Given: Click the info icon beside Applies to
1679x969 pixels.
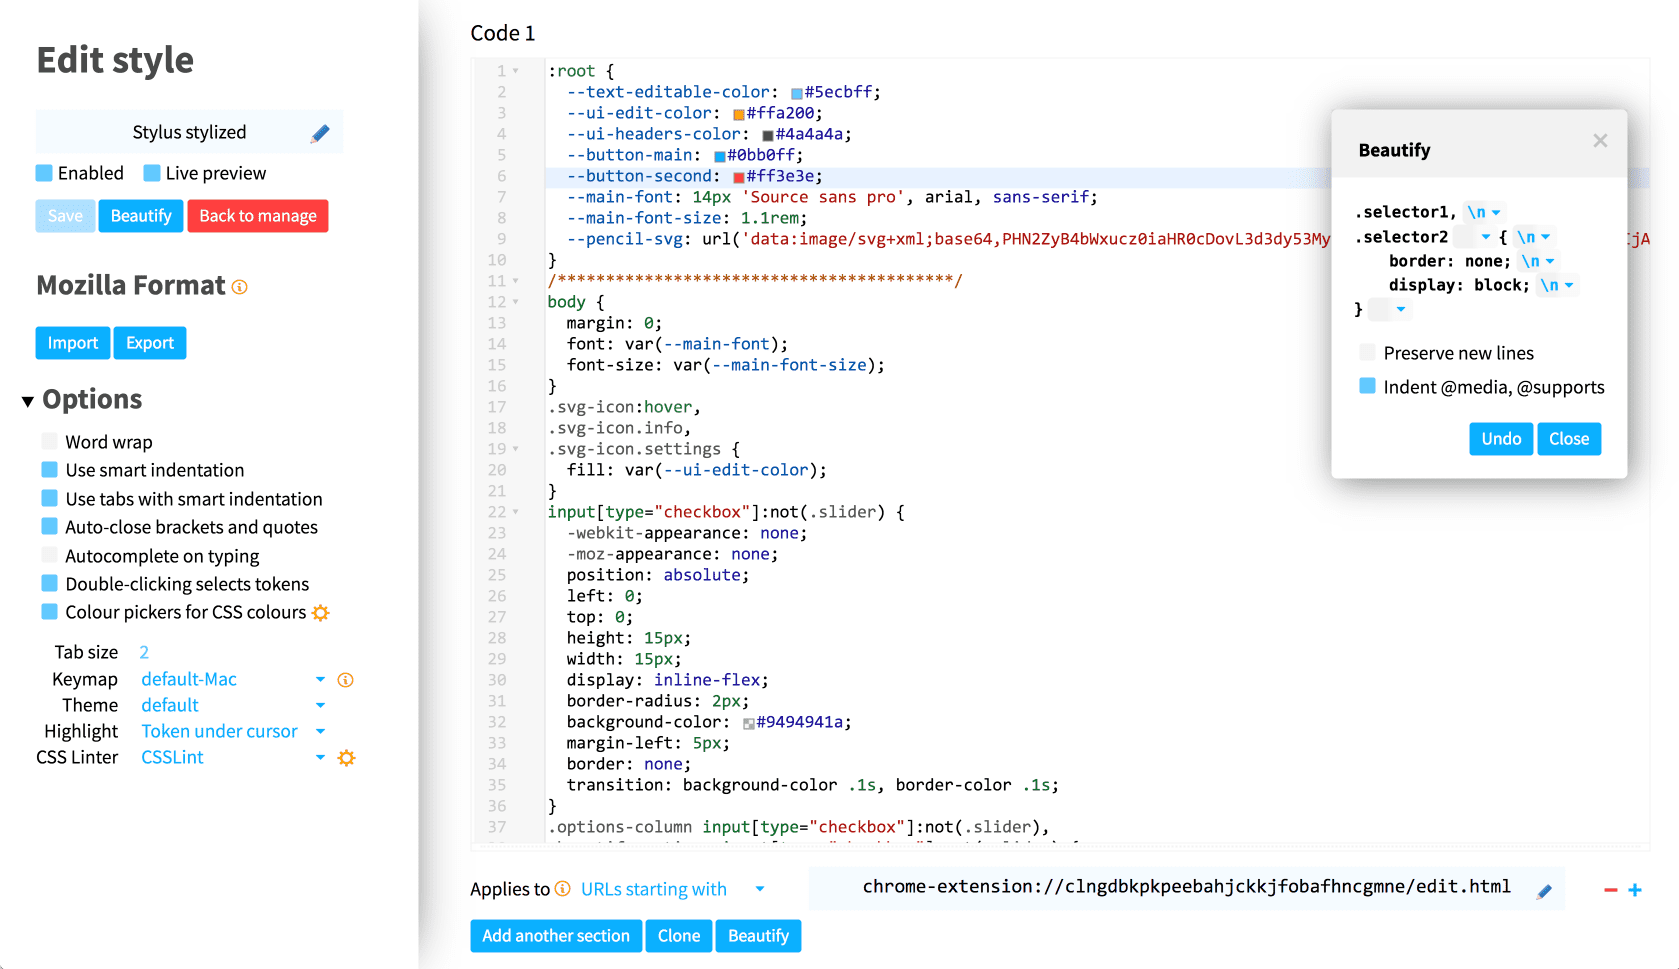Looking at the screenshot, I should pyautogui.click(x=564, y=888).
